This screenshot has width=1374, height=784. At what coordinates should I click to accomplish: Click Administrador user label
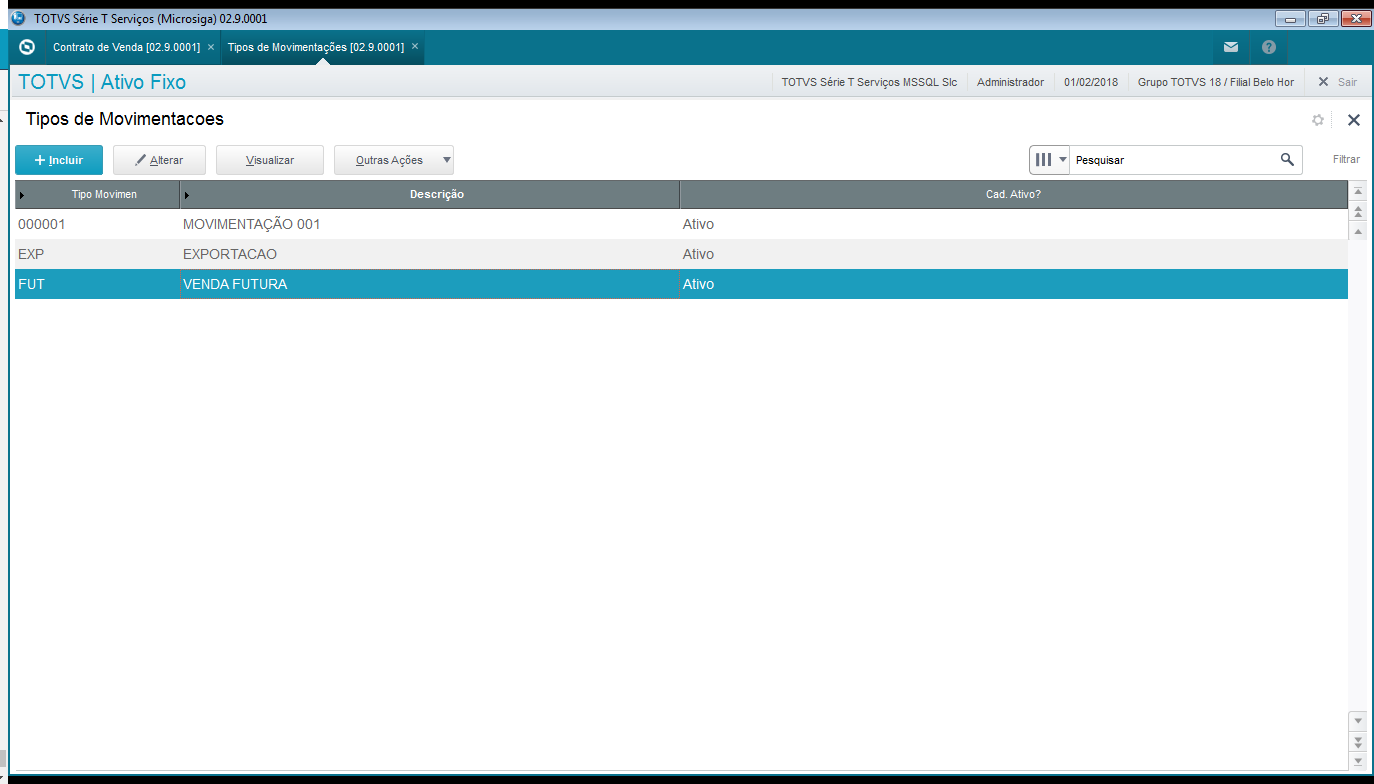pos(1010,82)
